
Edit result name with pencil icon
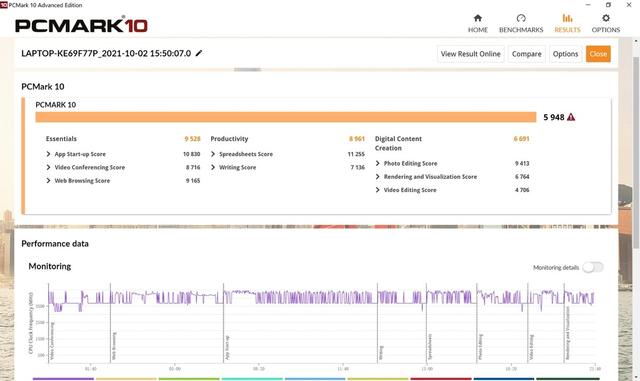(199, 53)
